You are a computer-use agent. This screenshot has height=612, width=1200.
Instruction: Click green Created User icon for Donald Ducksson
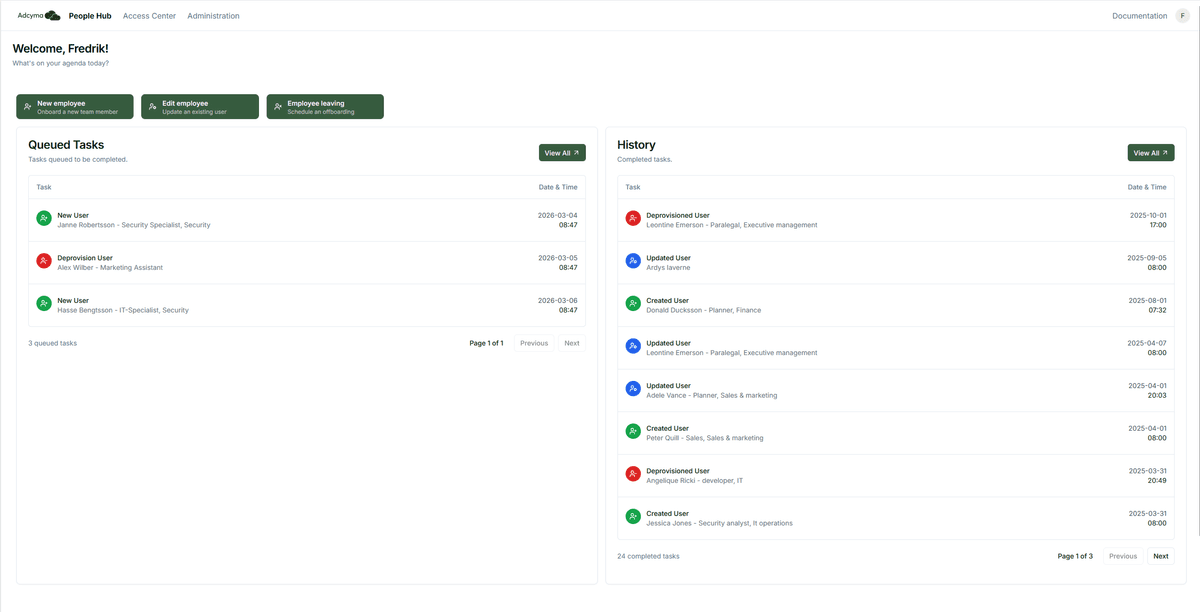point(632,305)
